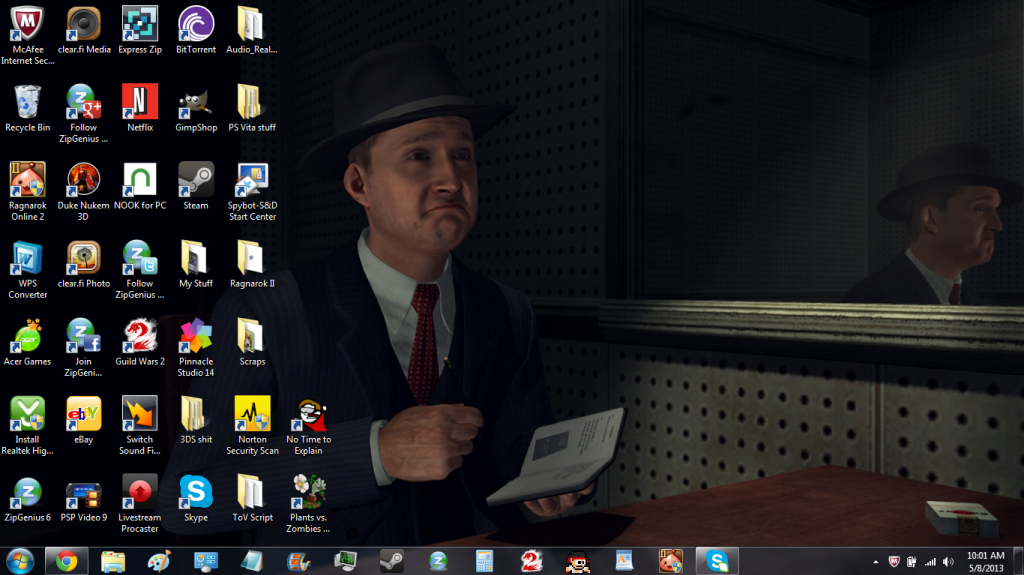The height and width of the screenshot is (575, 1024).
Task: Open Calculator from the taskbar
Action: [484, 561]
